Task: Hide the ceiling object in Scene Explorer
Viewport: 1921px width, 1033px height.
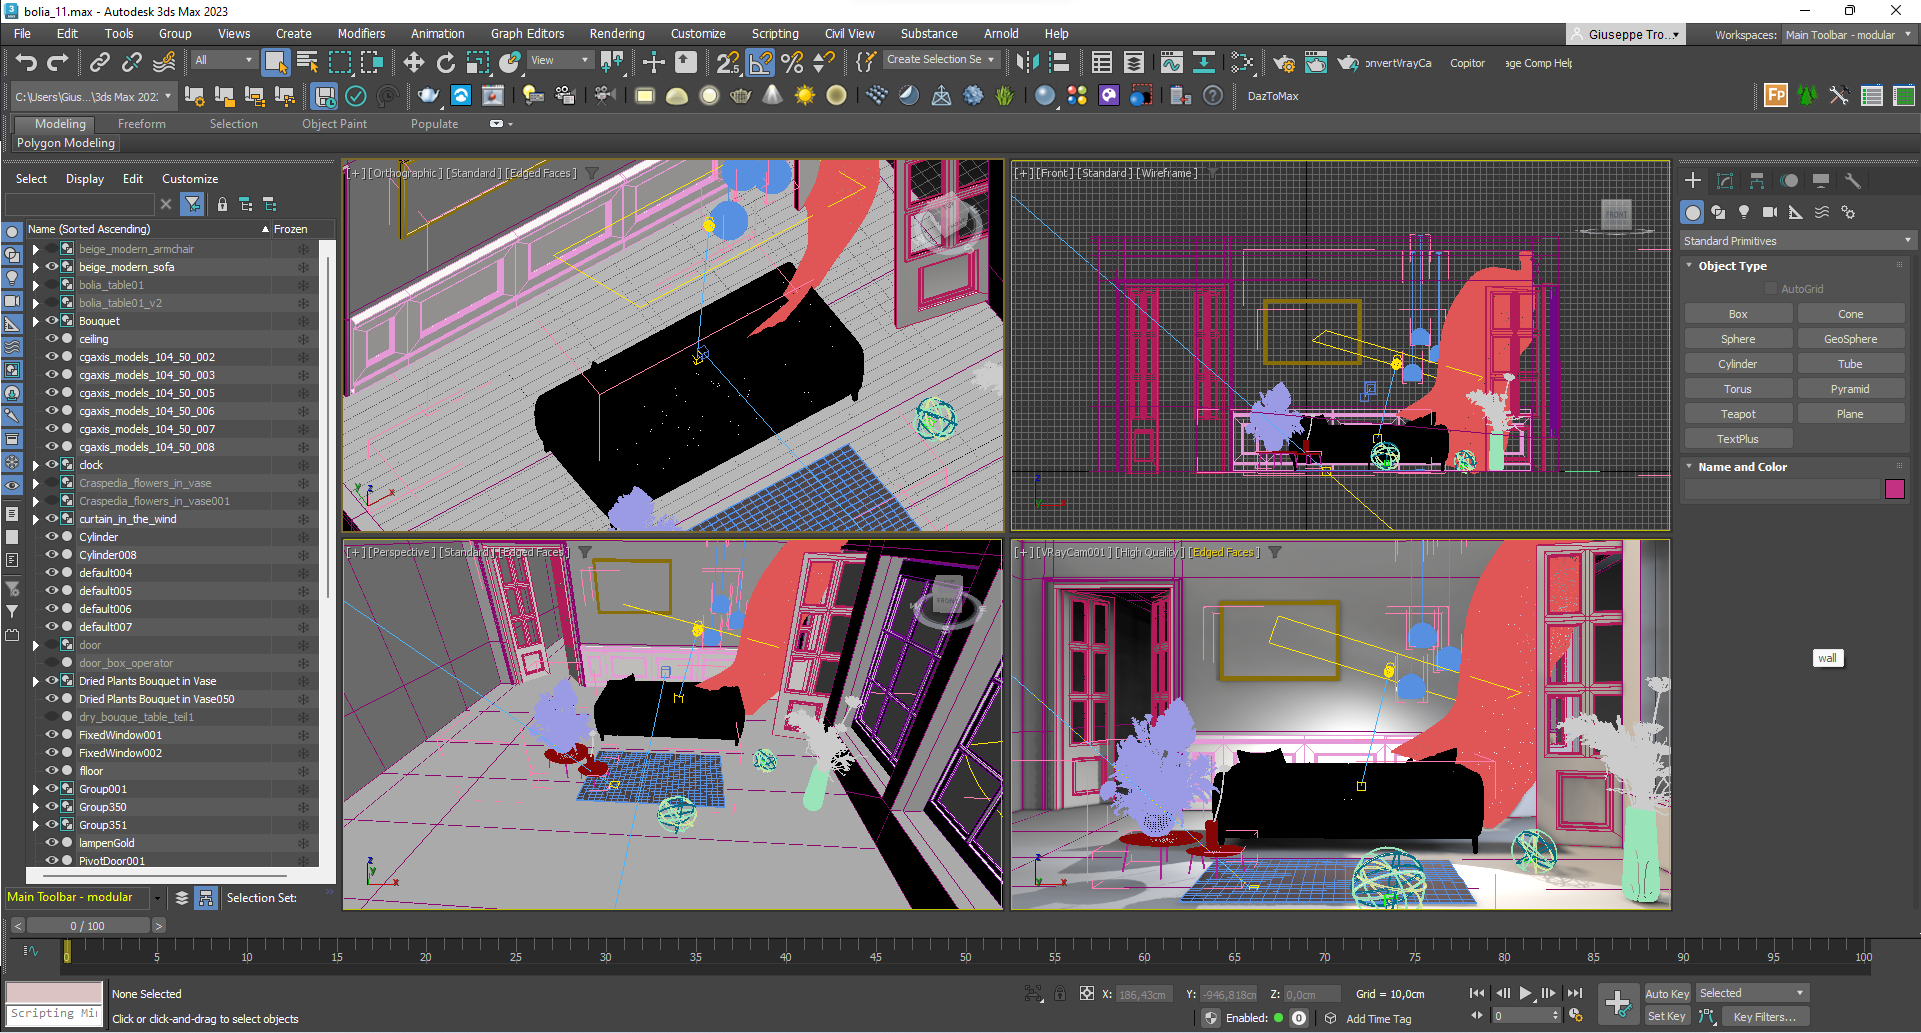Action: (x=52, y=339)
